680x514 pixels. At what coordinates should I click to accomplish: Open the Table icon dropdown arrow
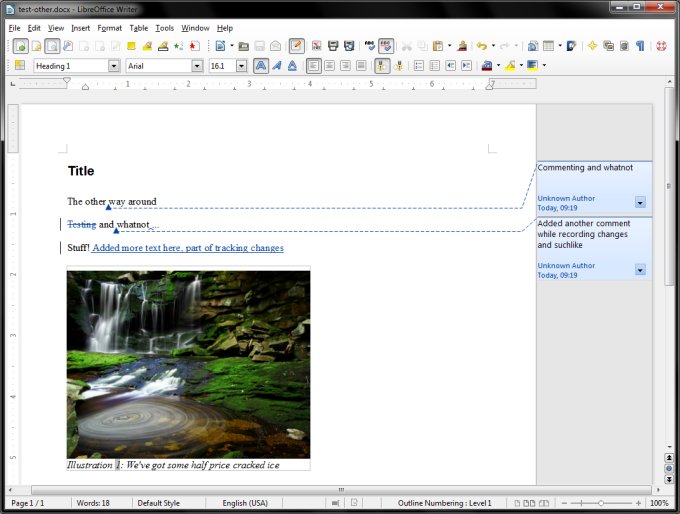(560, 46)
